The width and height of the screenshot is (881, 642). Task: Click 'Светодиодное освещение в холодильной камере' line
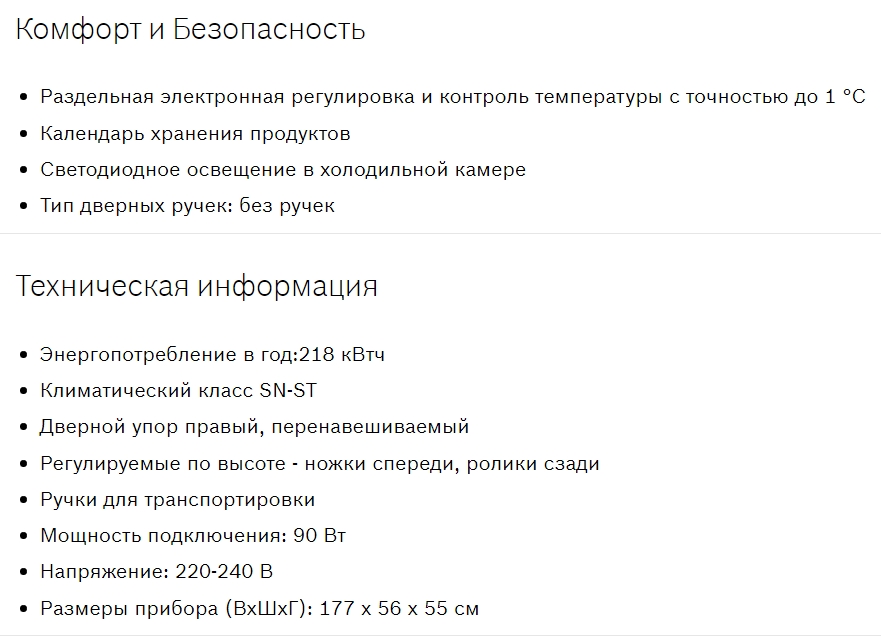click(283, 169)
